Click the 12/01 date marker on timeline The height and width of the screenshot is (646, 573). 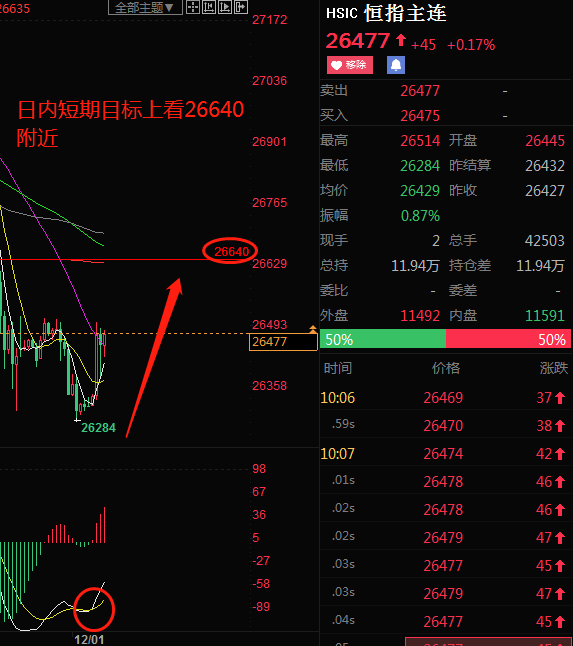(89, 639)
